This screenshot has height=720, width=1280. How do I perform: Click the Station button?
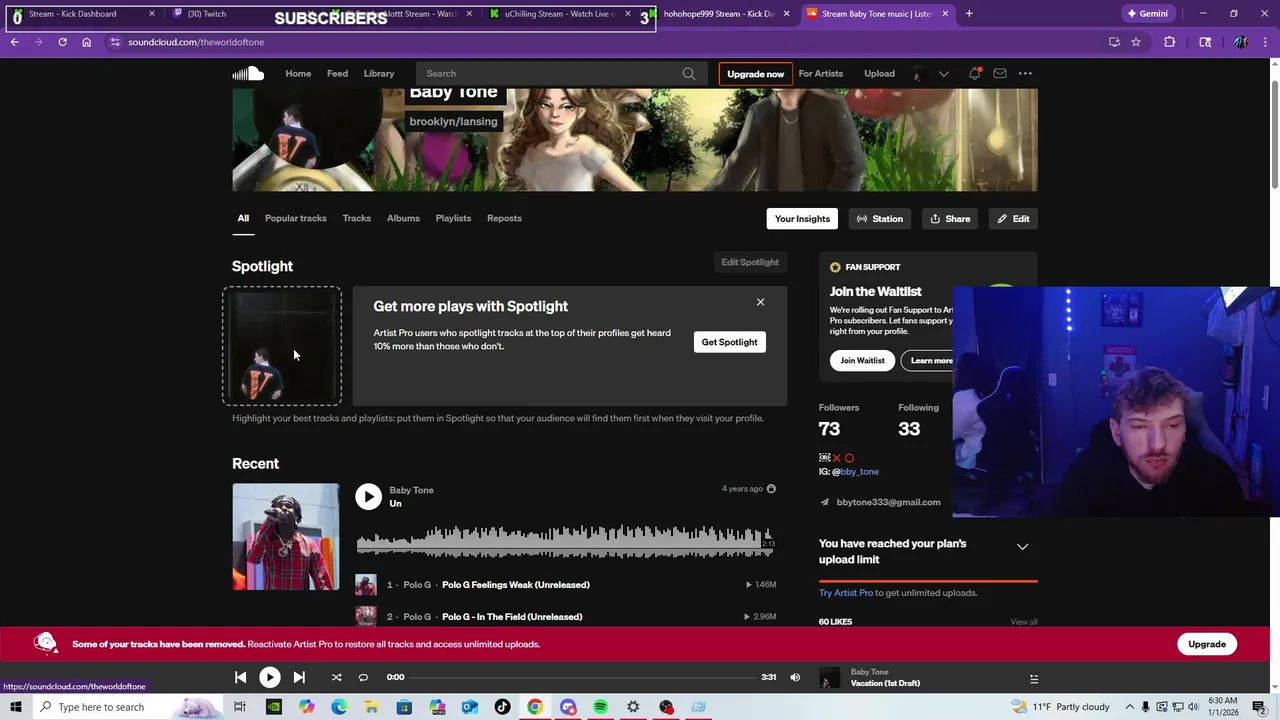click(880, 218)
